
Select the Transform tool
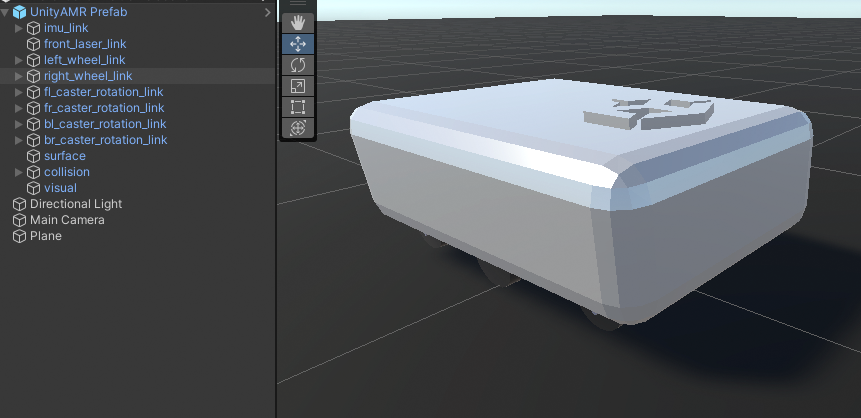pos(298,128)
